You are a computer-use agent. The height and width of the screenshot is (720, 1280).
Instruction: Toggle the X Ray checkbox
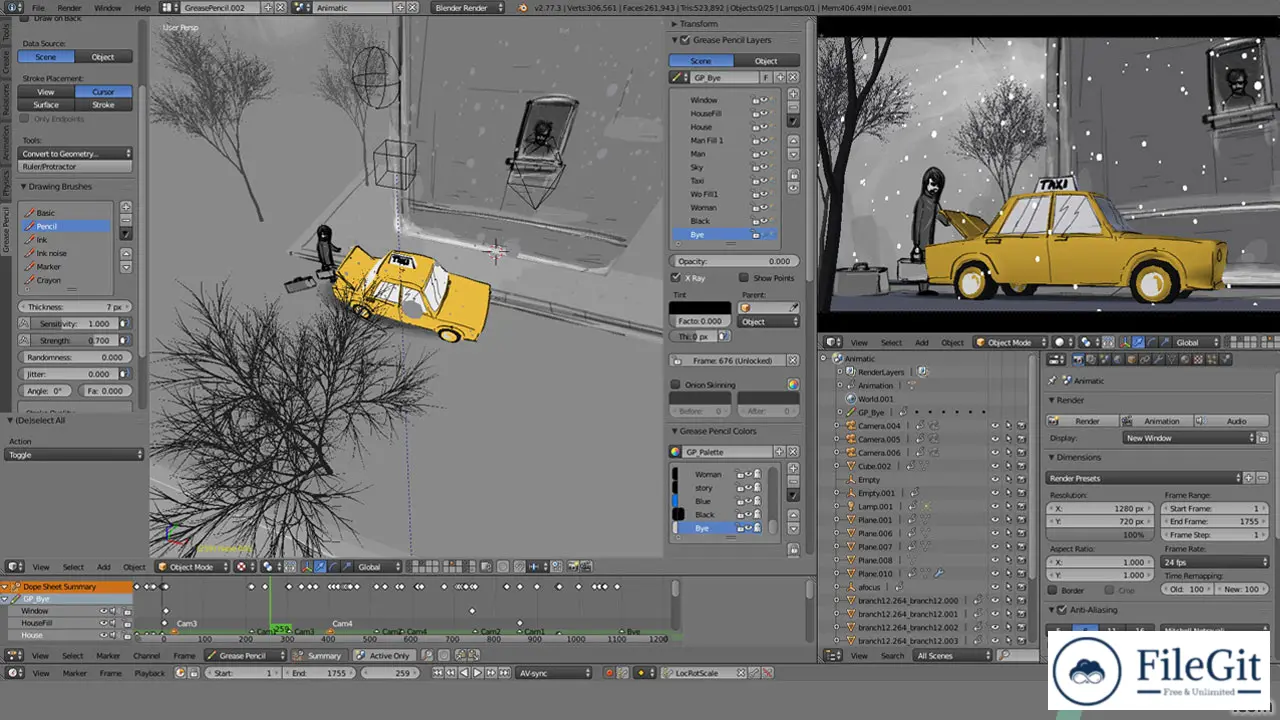tap(675, 278)
